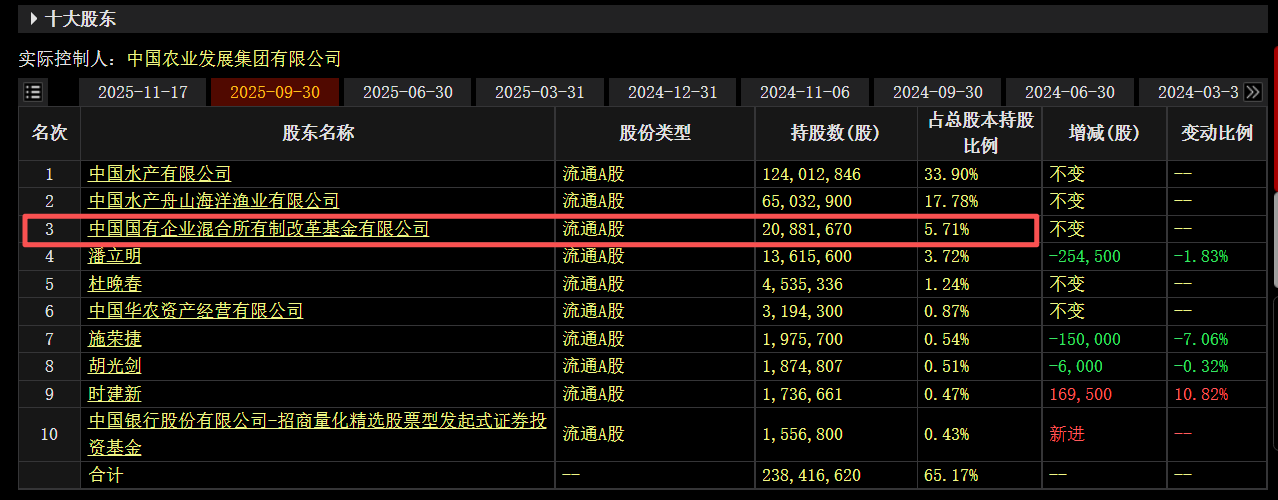Select the change value -150,000
The width and height of the screenshot is (1278, 500).
pyautogui.click(x=1085, y=339)
